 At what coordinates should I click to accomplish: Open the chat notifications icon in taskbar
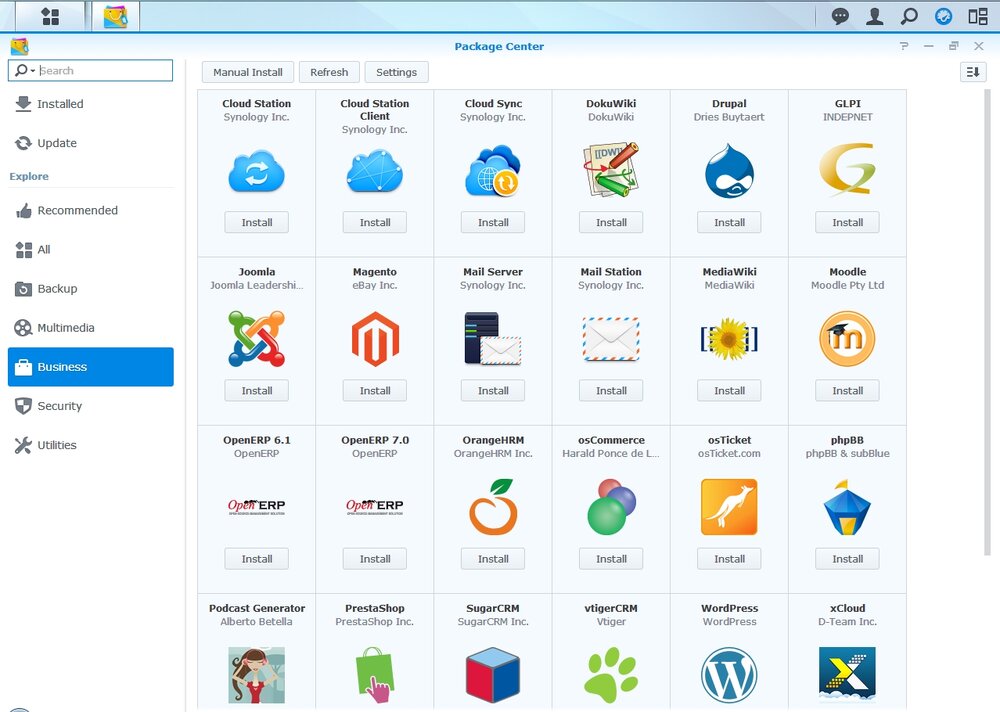(840, 16)
